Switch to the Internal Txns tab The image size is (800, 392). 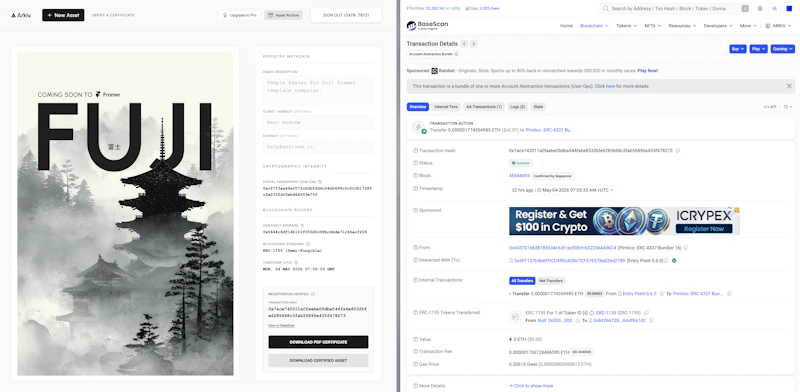[446, 107]
